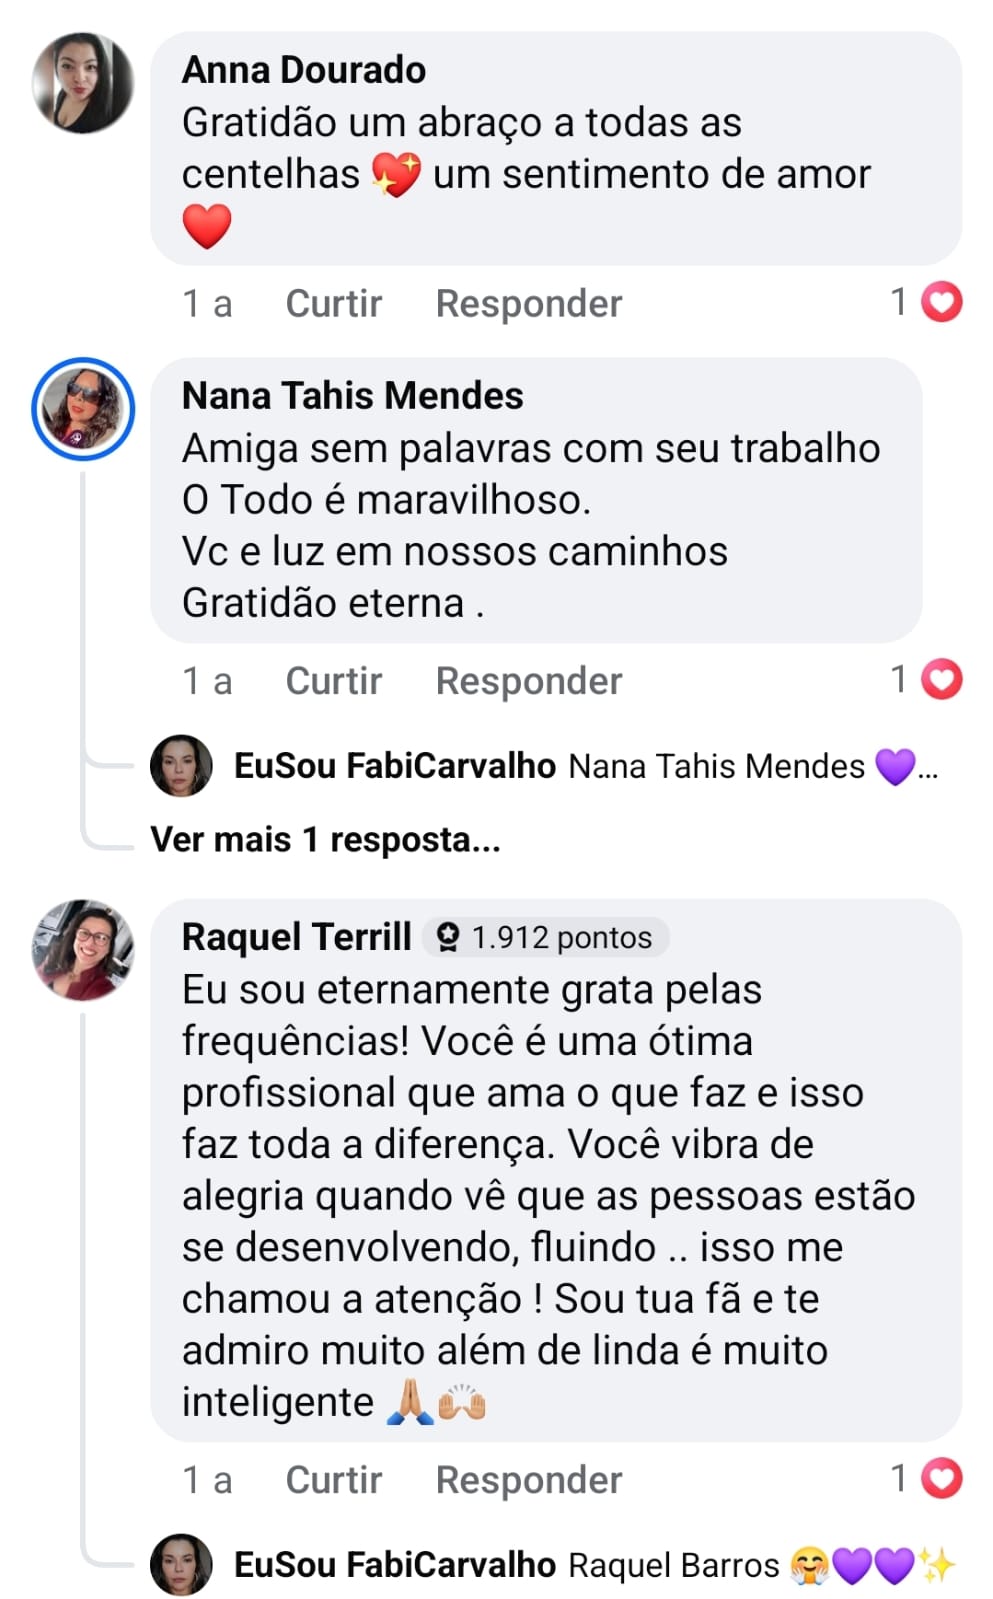Open the Raquel Terrill name link

tap(296, 937)
